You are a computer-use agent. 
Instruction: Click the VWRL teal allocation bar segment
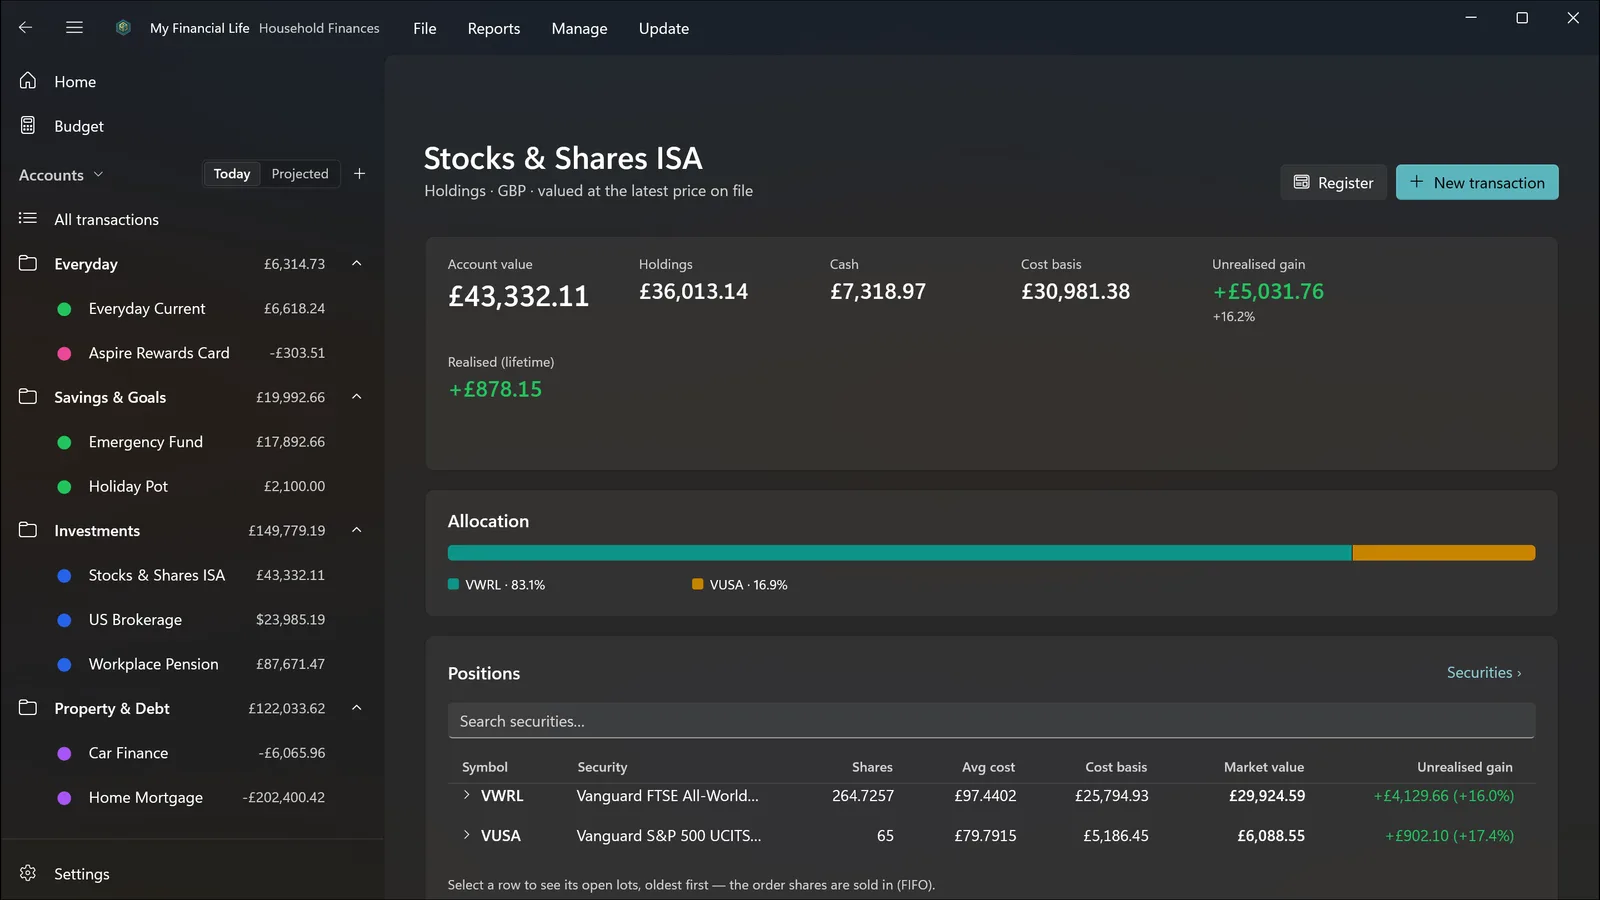[x=899, y=553]
